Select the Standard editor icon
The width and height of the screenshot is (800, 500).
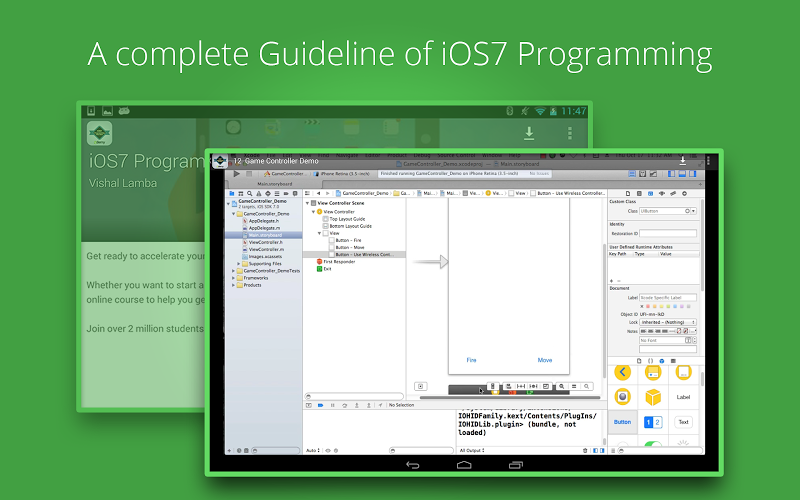click(632, 173)
